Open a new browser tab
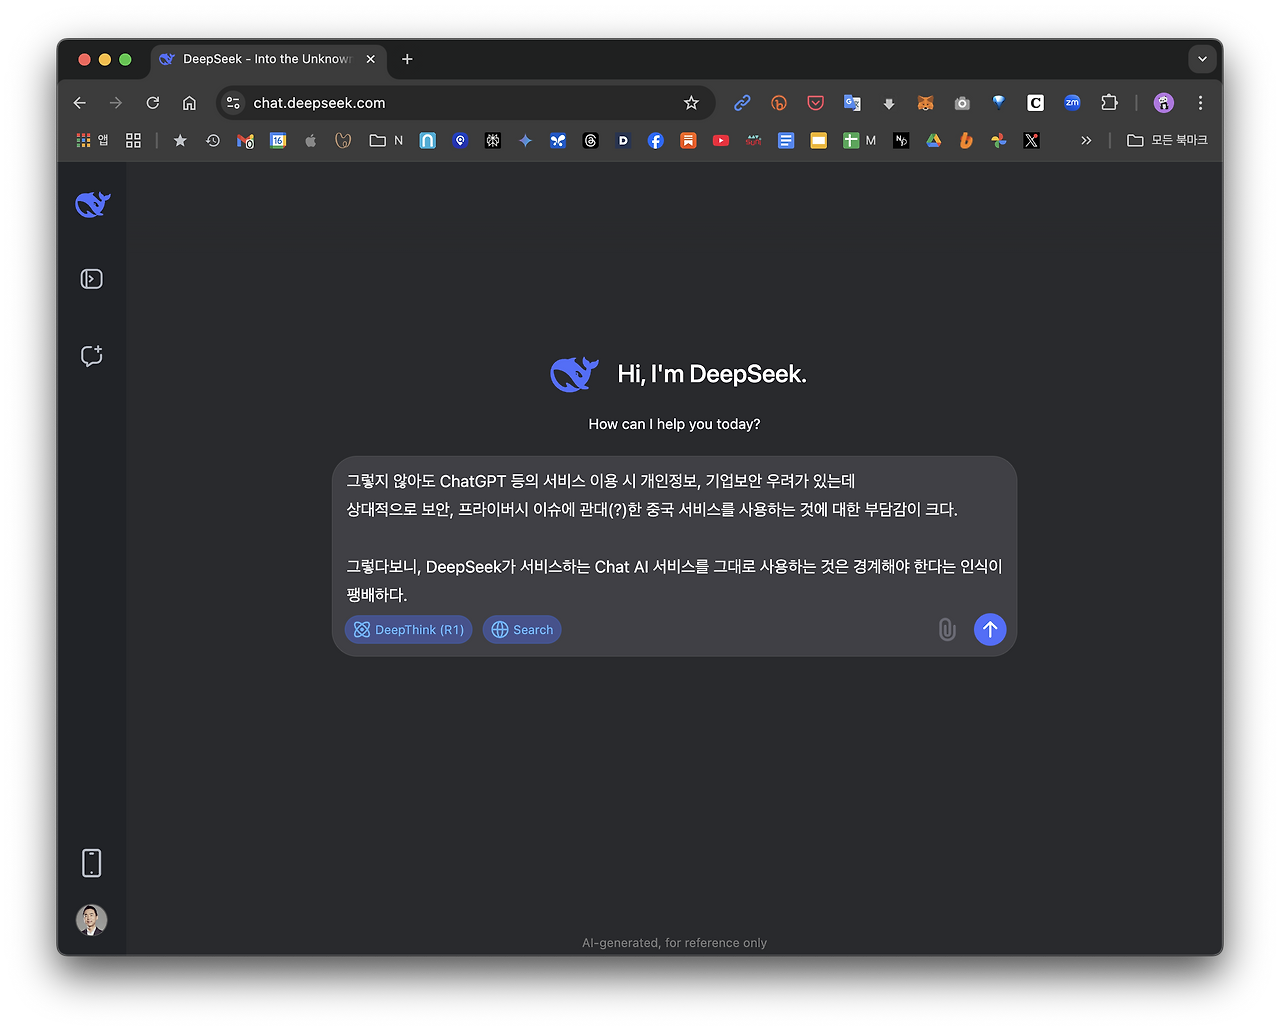Screen dimensions: 1280x1031 click(x=407, y=59)
